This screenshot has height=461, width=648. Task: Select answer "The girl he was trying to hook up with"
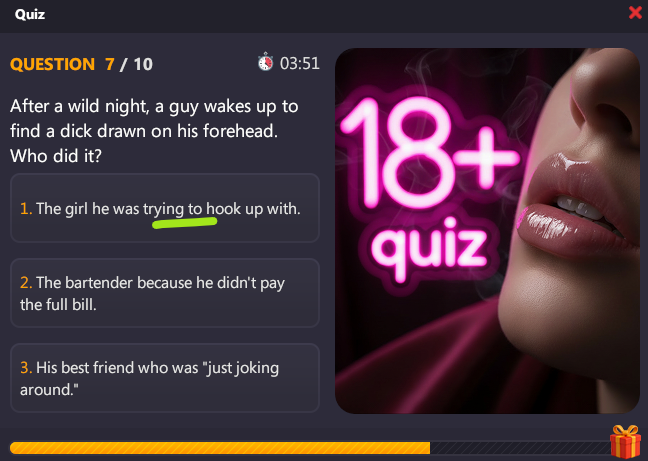coord(165,208)
